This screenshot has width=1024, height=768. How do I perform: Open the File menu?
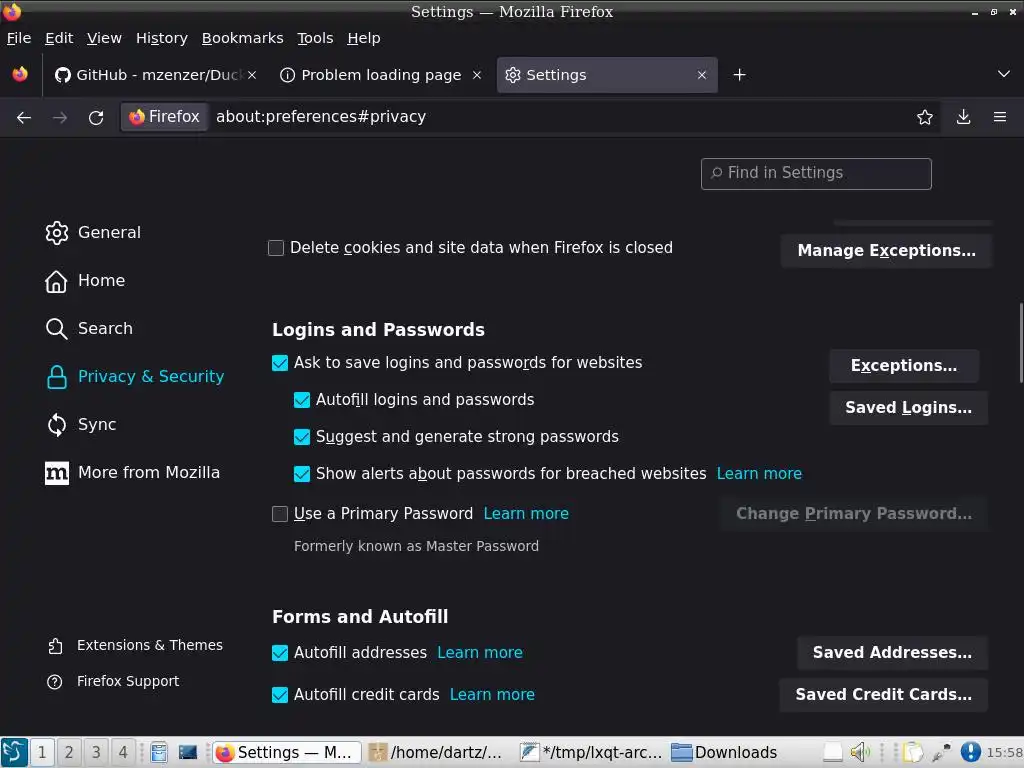point(19,38)
